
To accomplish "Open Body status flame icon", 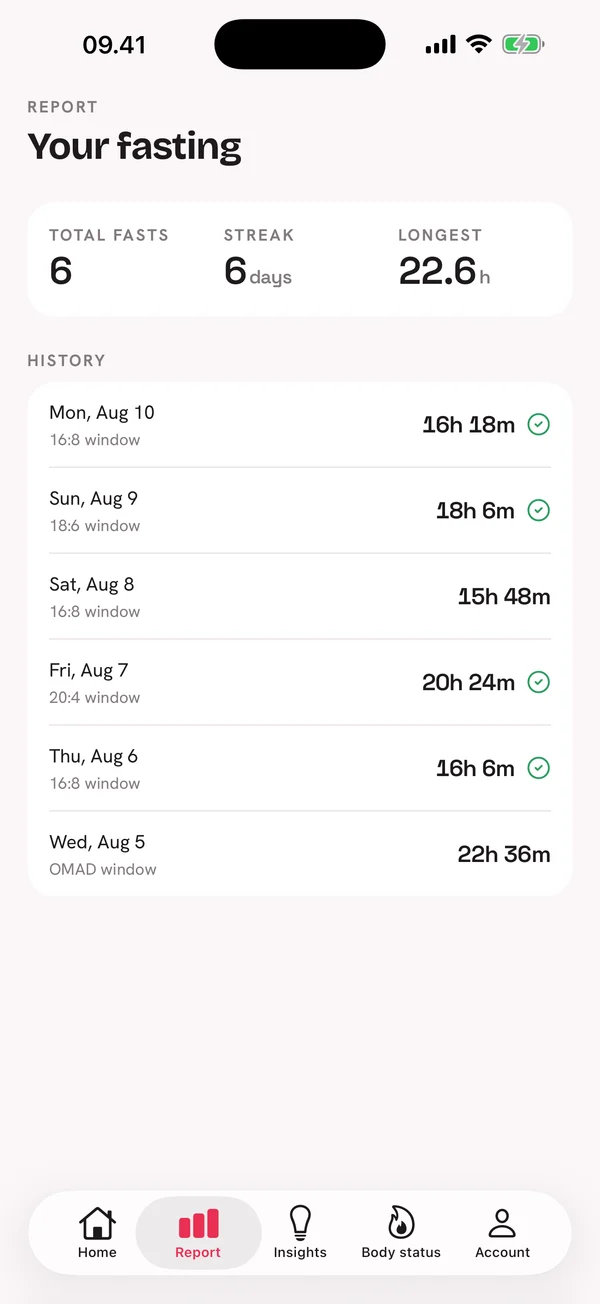I will point(401,1223).
